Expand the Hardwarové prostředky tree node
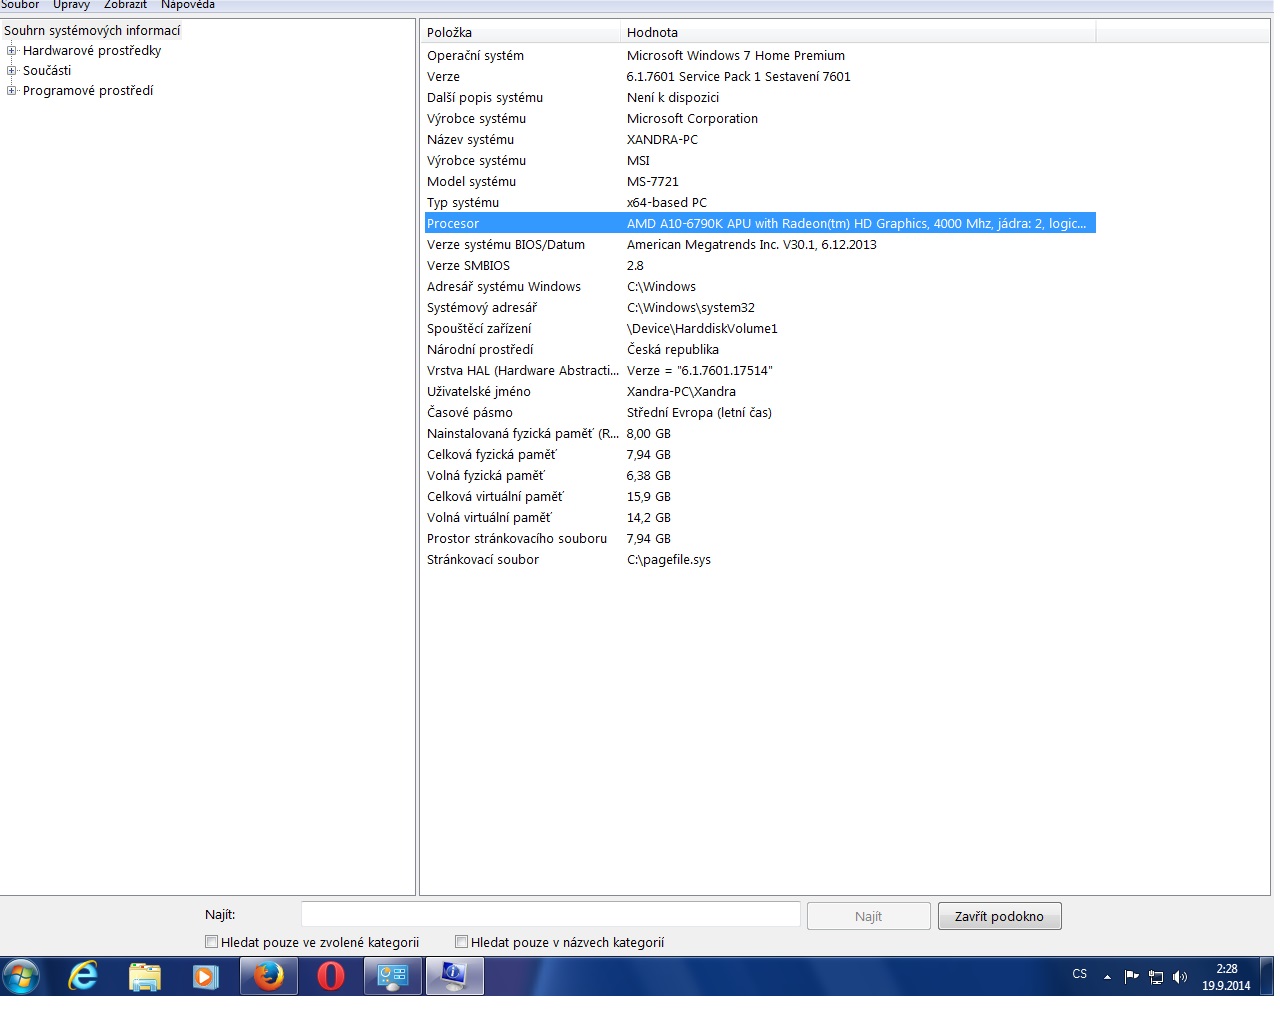1280x1024 pixels. click(x=12, y=51)
